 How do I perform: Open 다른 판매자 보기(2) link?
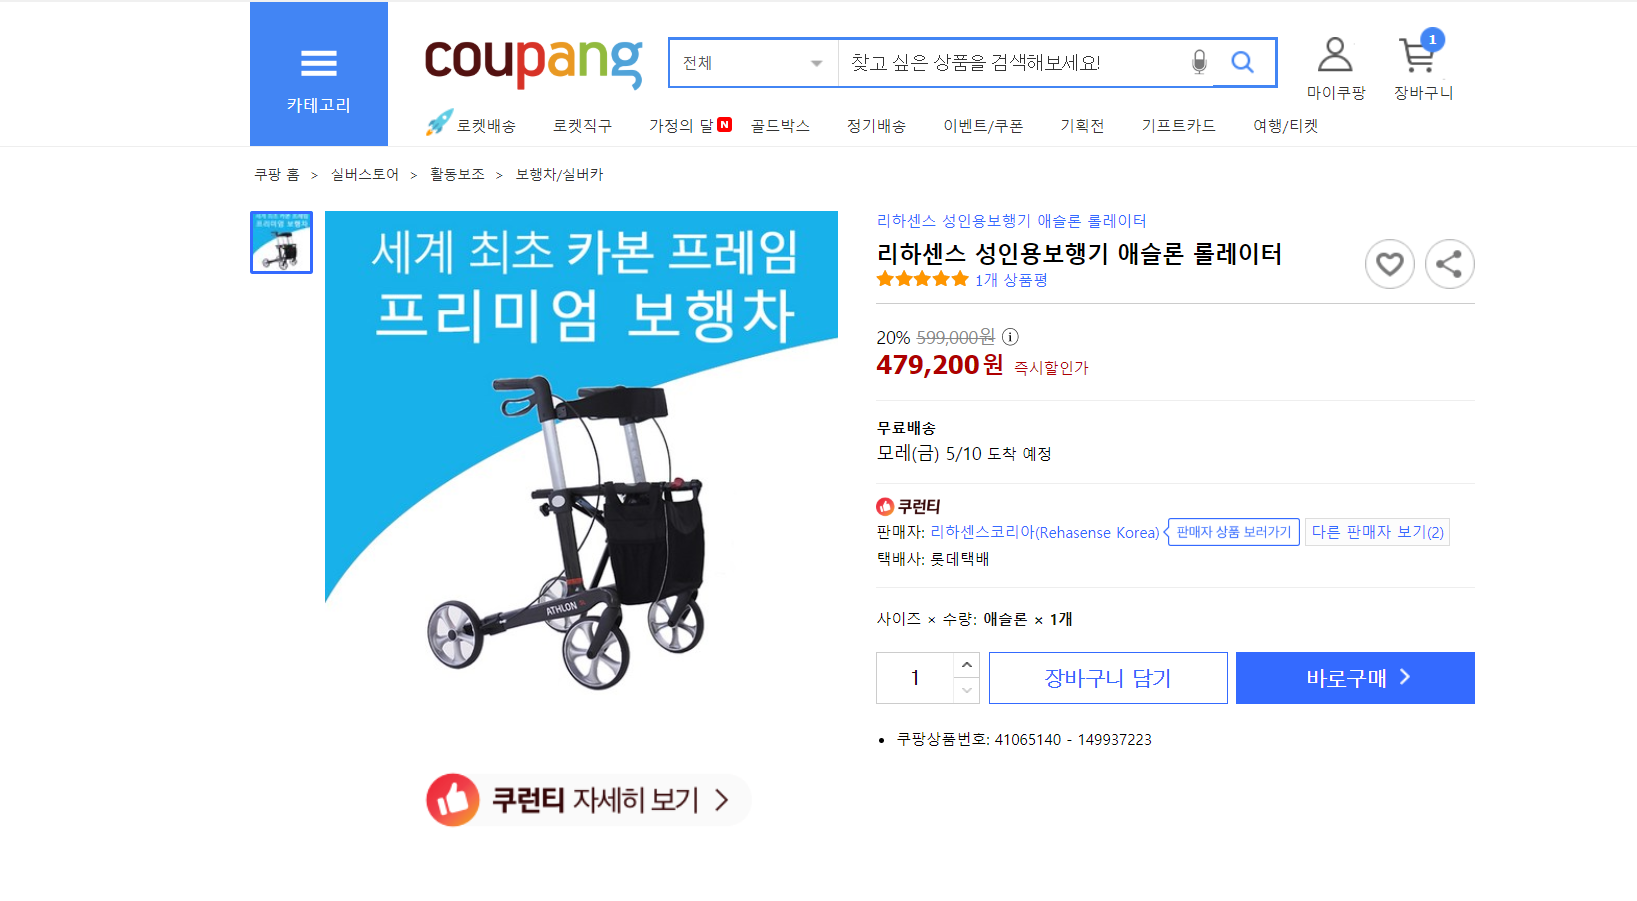pyautogui.click(x=1377, y=532)
